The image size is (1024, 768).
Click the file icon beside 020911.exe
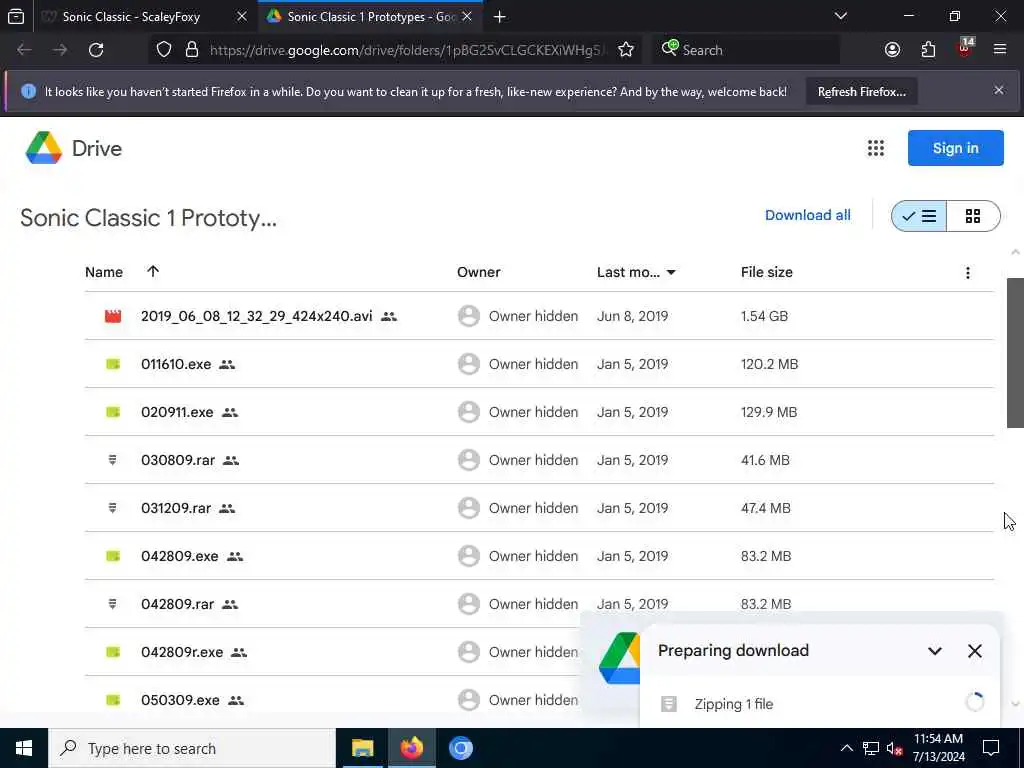(x=113, y=413)
